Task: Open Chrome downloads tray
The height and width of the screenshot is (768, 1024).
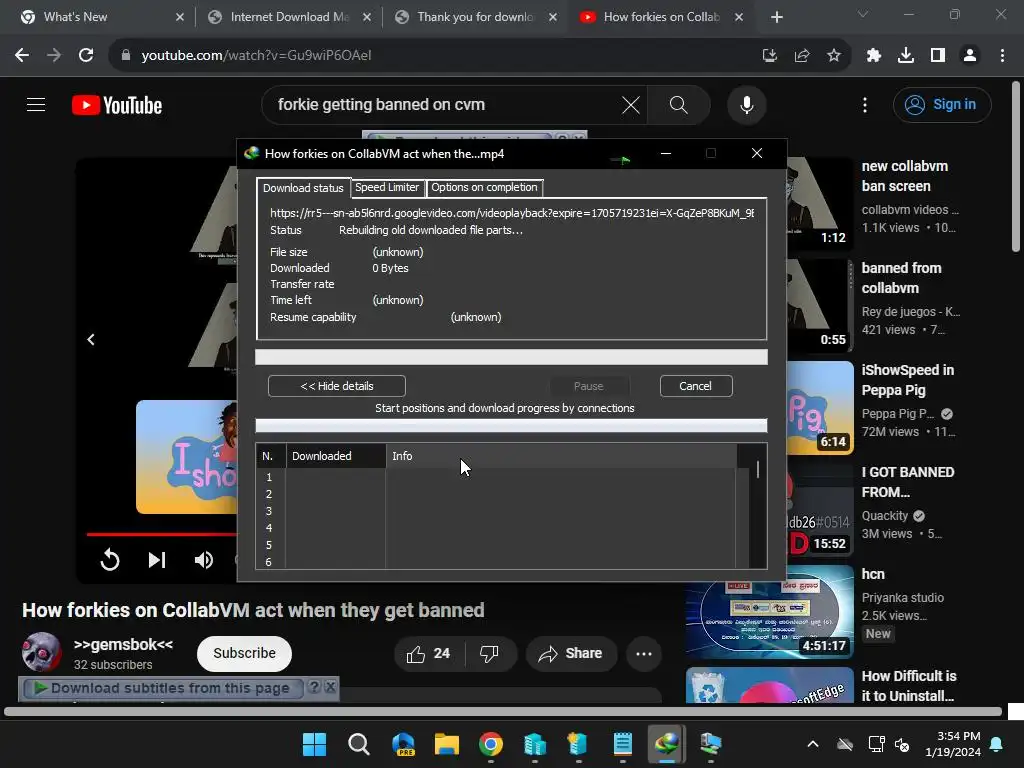Action: pyautogui.click(x=905, y=56)
